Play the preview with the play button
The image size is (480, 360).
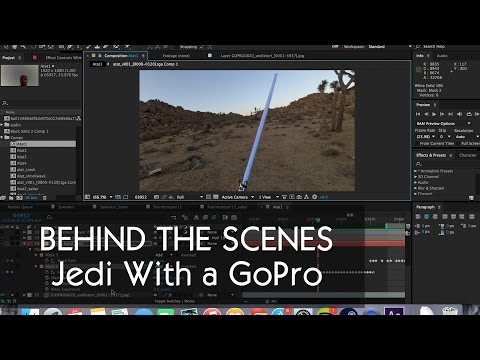[x=434, y=114]
